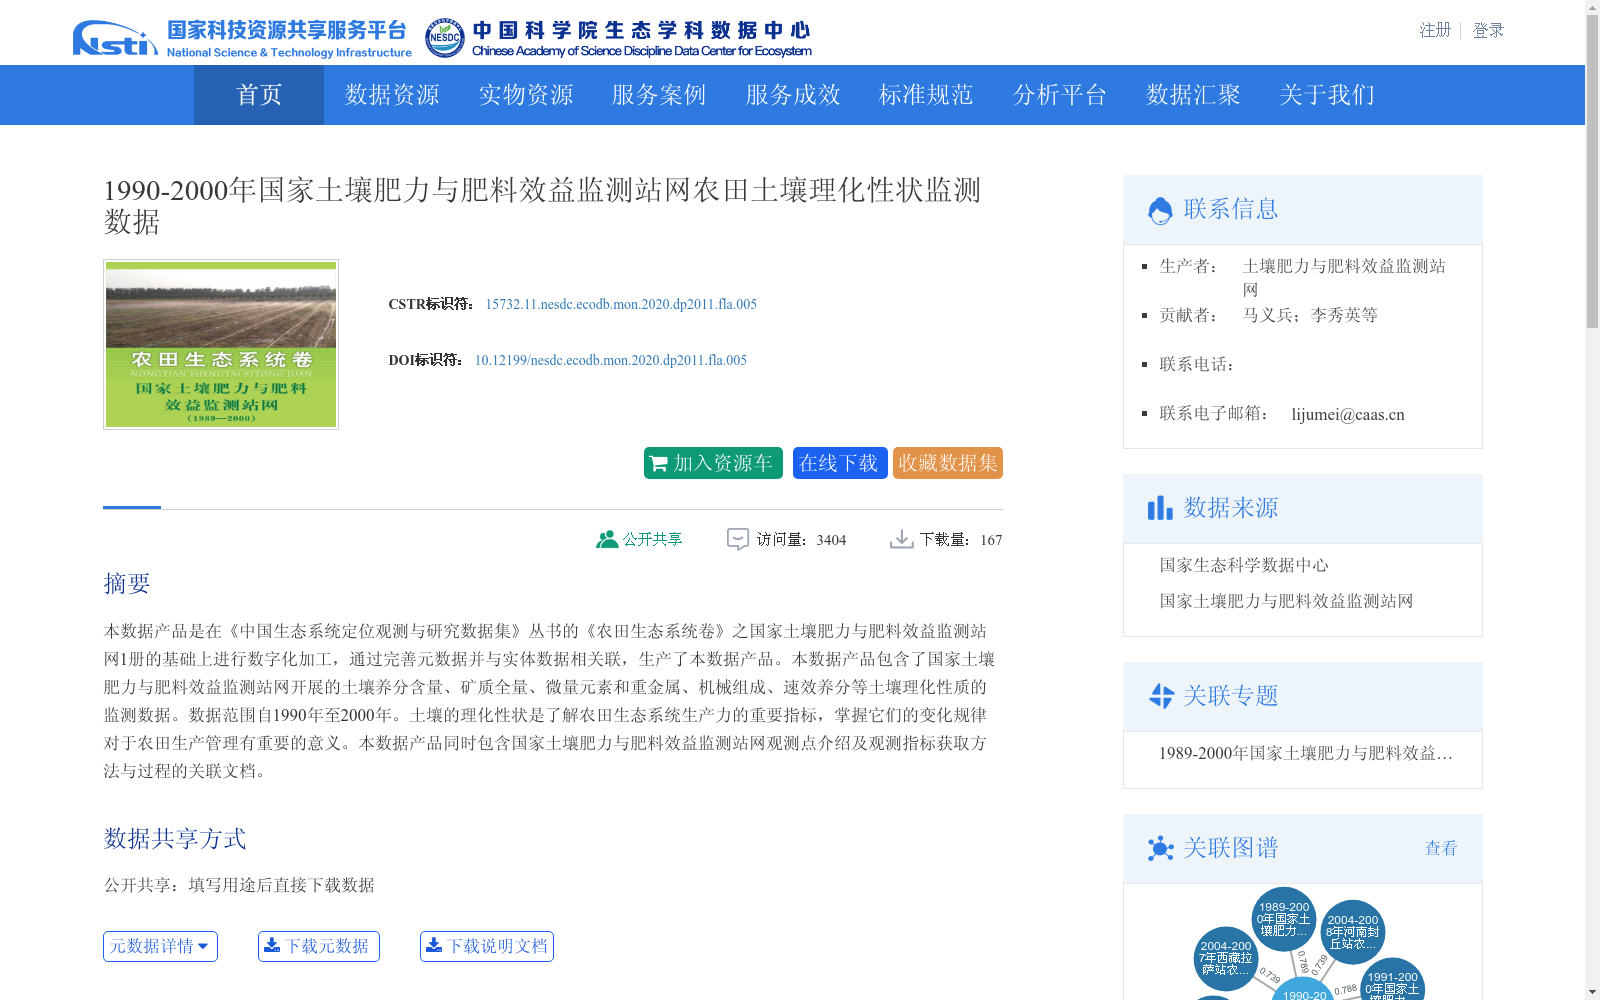This screenshot has width=1600, height=1000.
Task: Click the 2004-2007年西藏拉萨站 graph node
Action: 1226,958
